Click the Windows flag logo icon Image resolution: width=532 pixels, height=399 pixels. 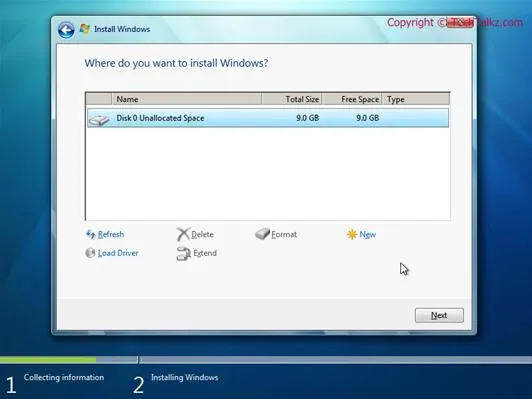84,29
